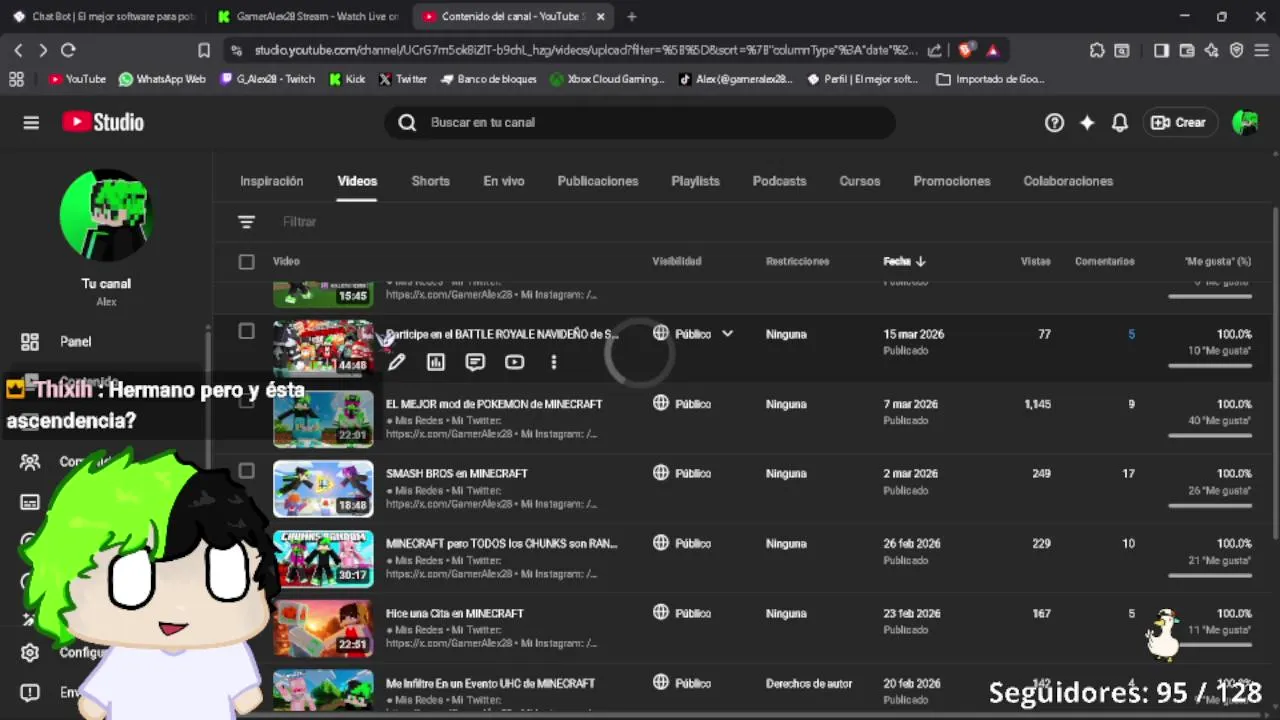The height and width of the screenshot is (720, 1280).
Task: Open three-dot options for BATTLE ROYALE video
Action: [553, 362]
